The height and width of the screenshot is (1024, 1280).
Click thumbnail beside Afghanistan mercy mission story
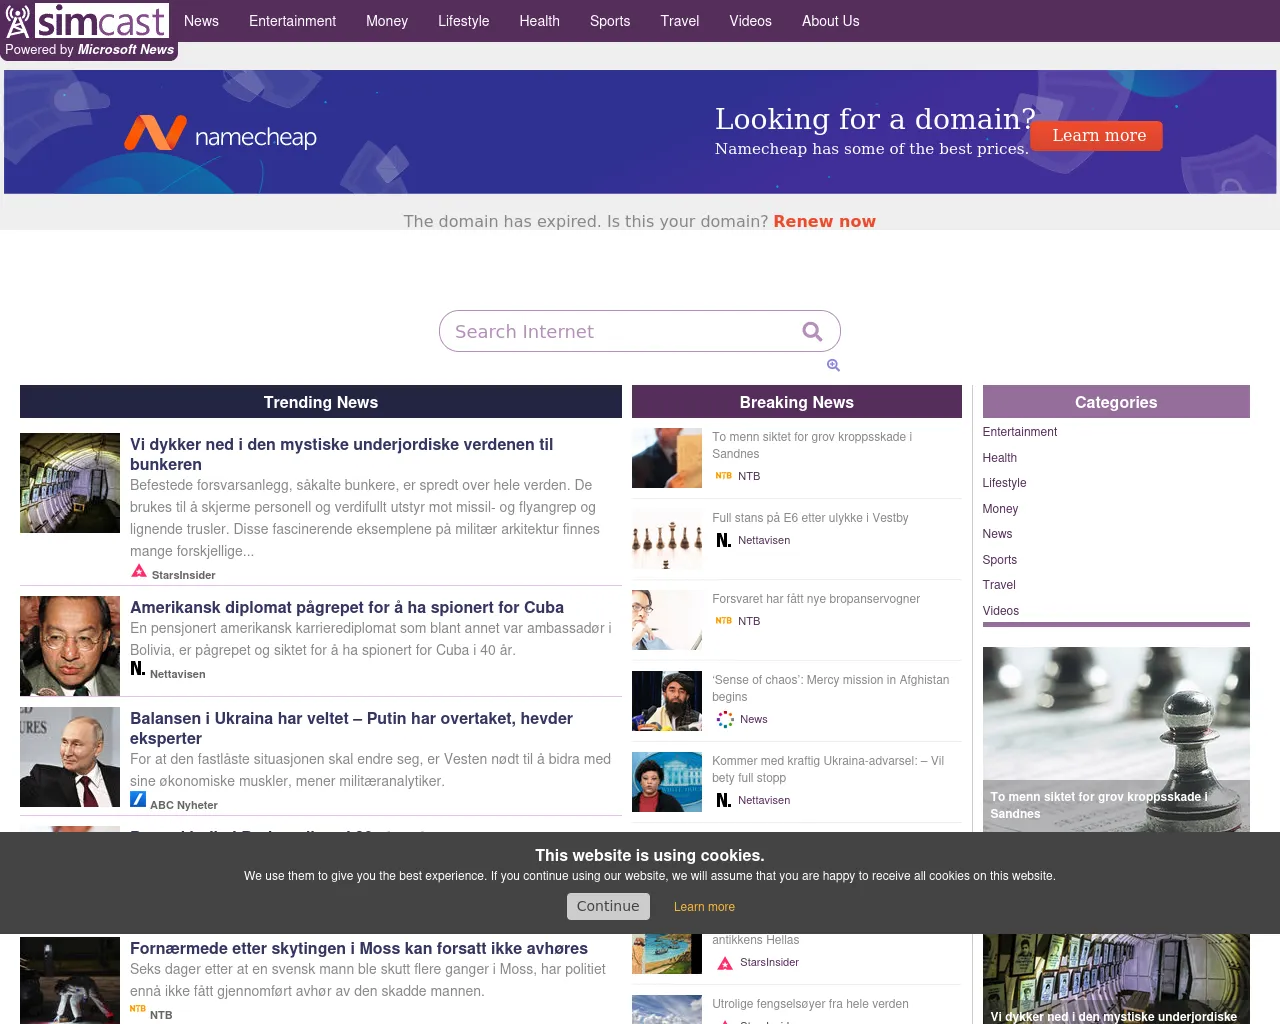(667, 701)
